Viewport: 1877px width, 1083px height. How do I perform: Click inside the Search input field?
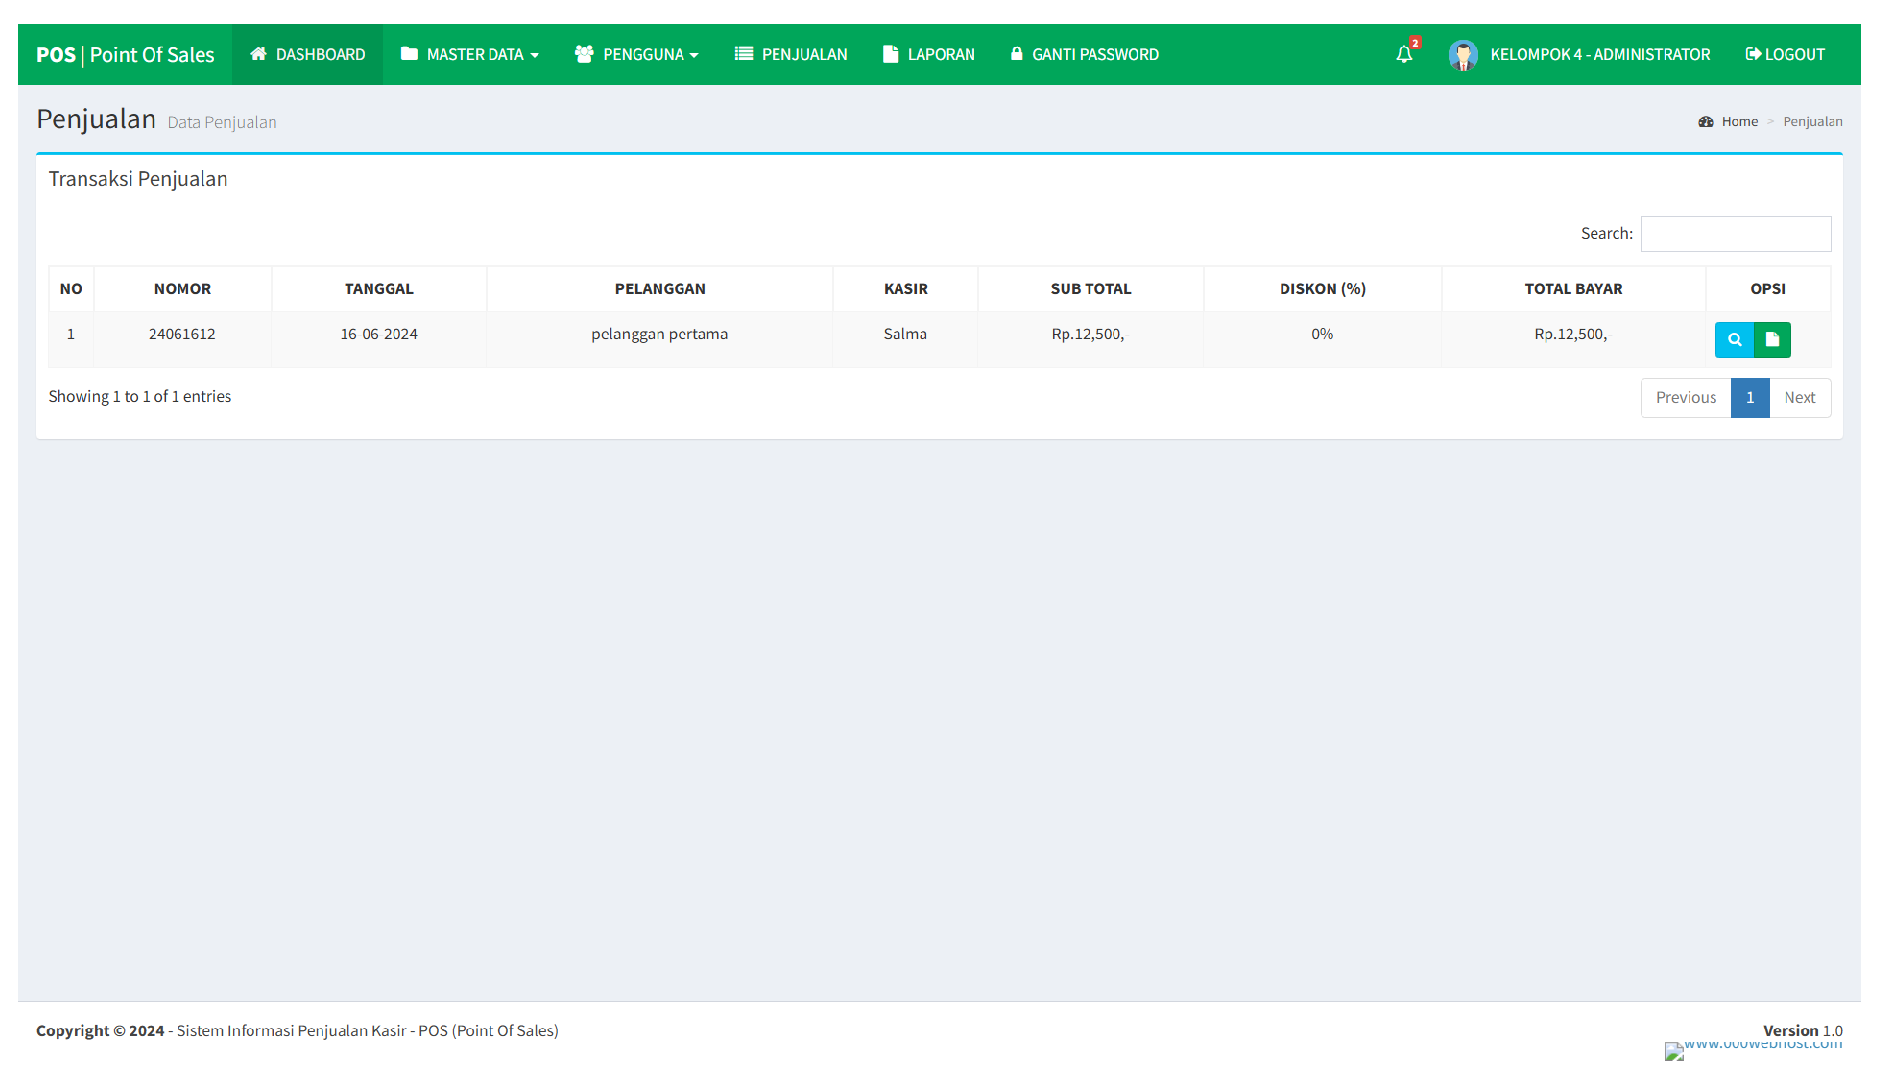[1736, 233]
